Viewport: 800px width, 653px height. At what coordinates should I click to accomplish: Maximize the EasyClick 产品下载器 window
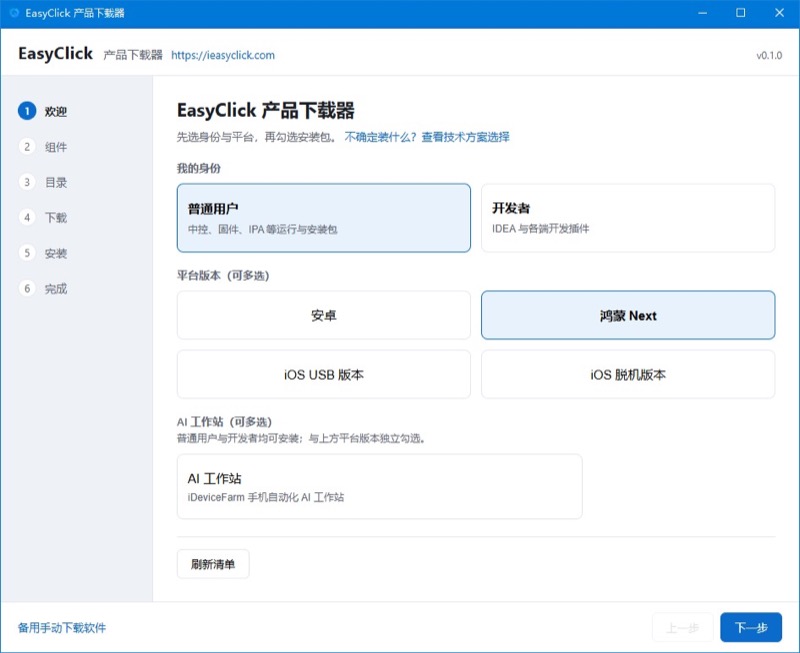pyautogui.click(x=740, y=13)
